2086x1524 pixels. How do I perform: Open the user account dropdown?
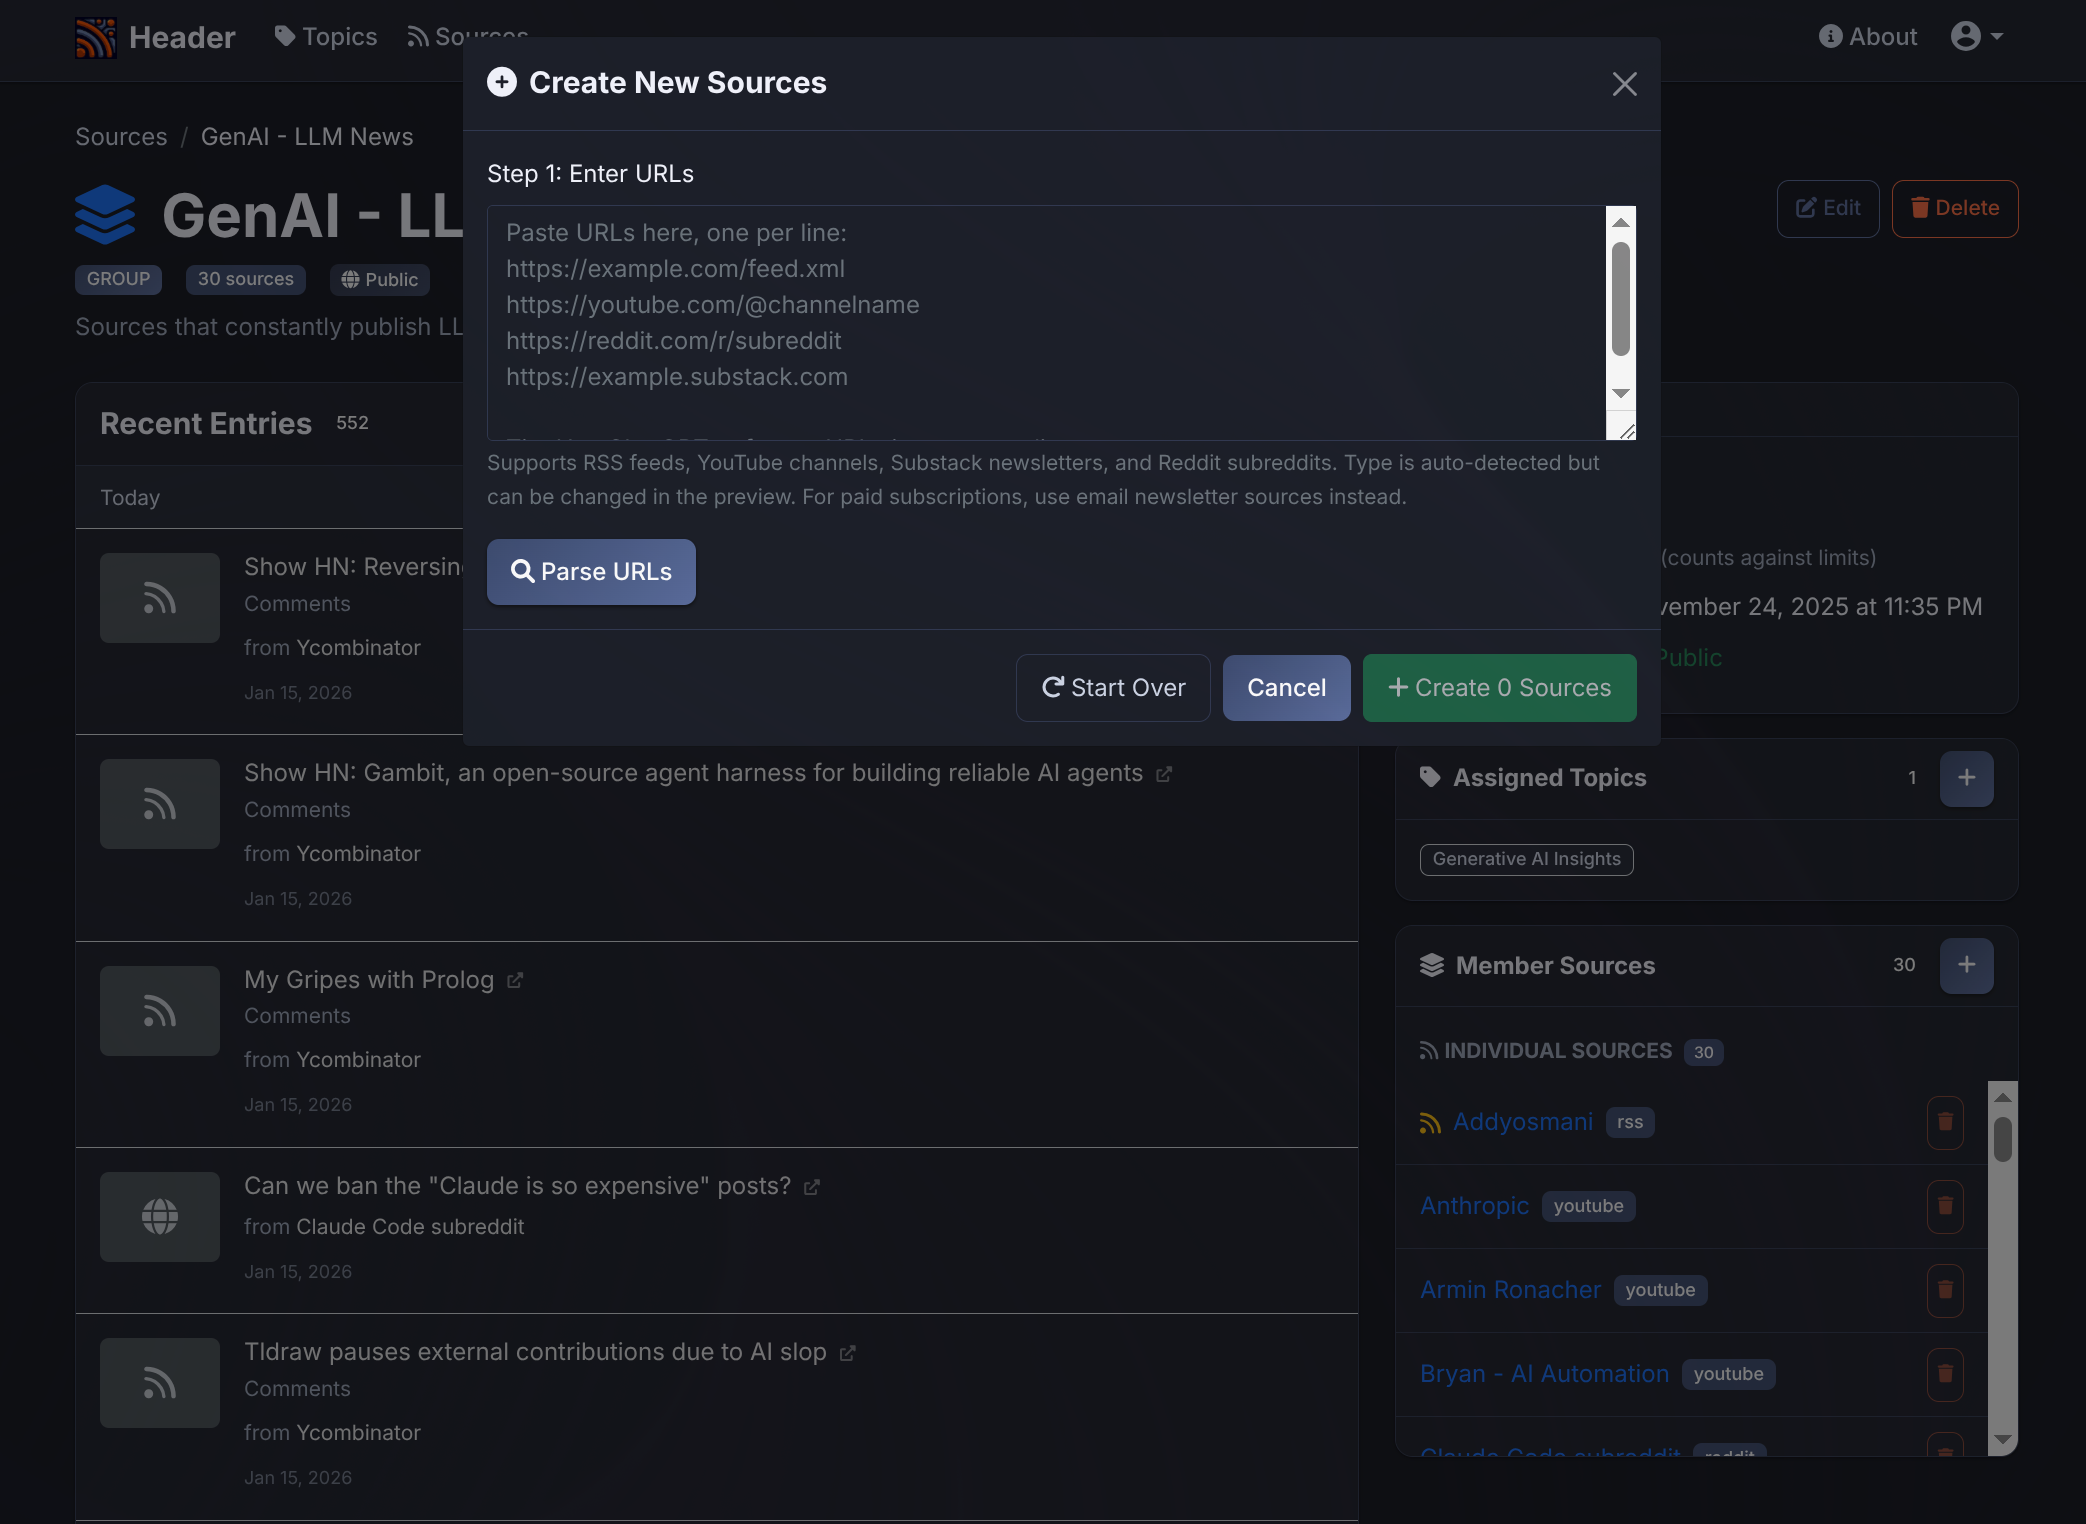point(1977,37)
